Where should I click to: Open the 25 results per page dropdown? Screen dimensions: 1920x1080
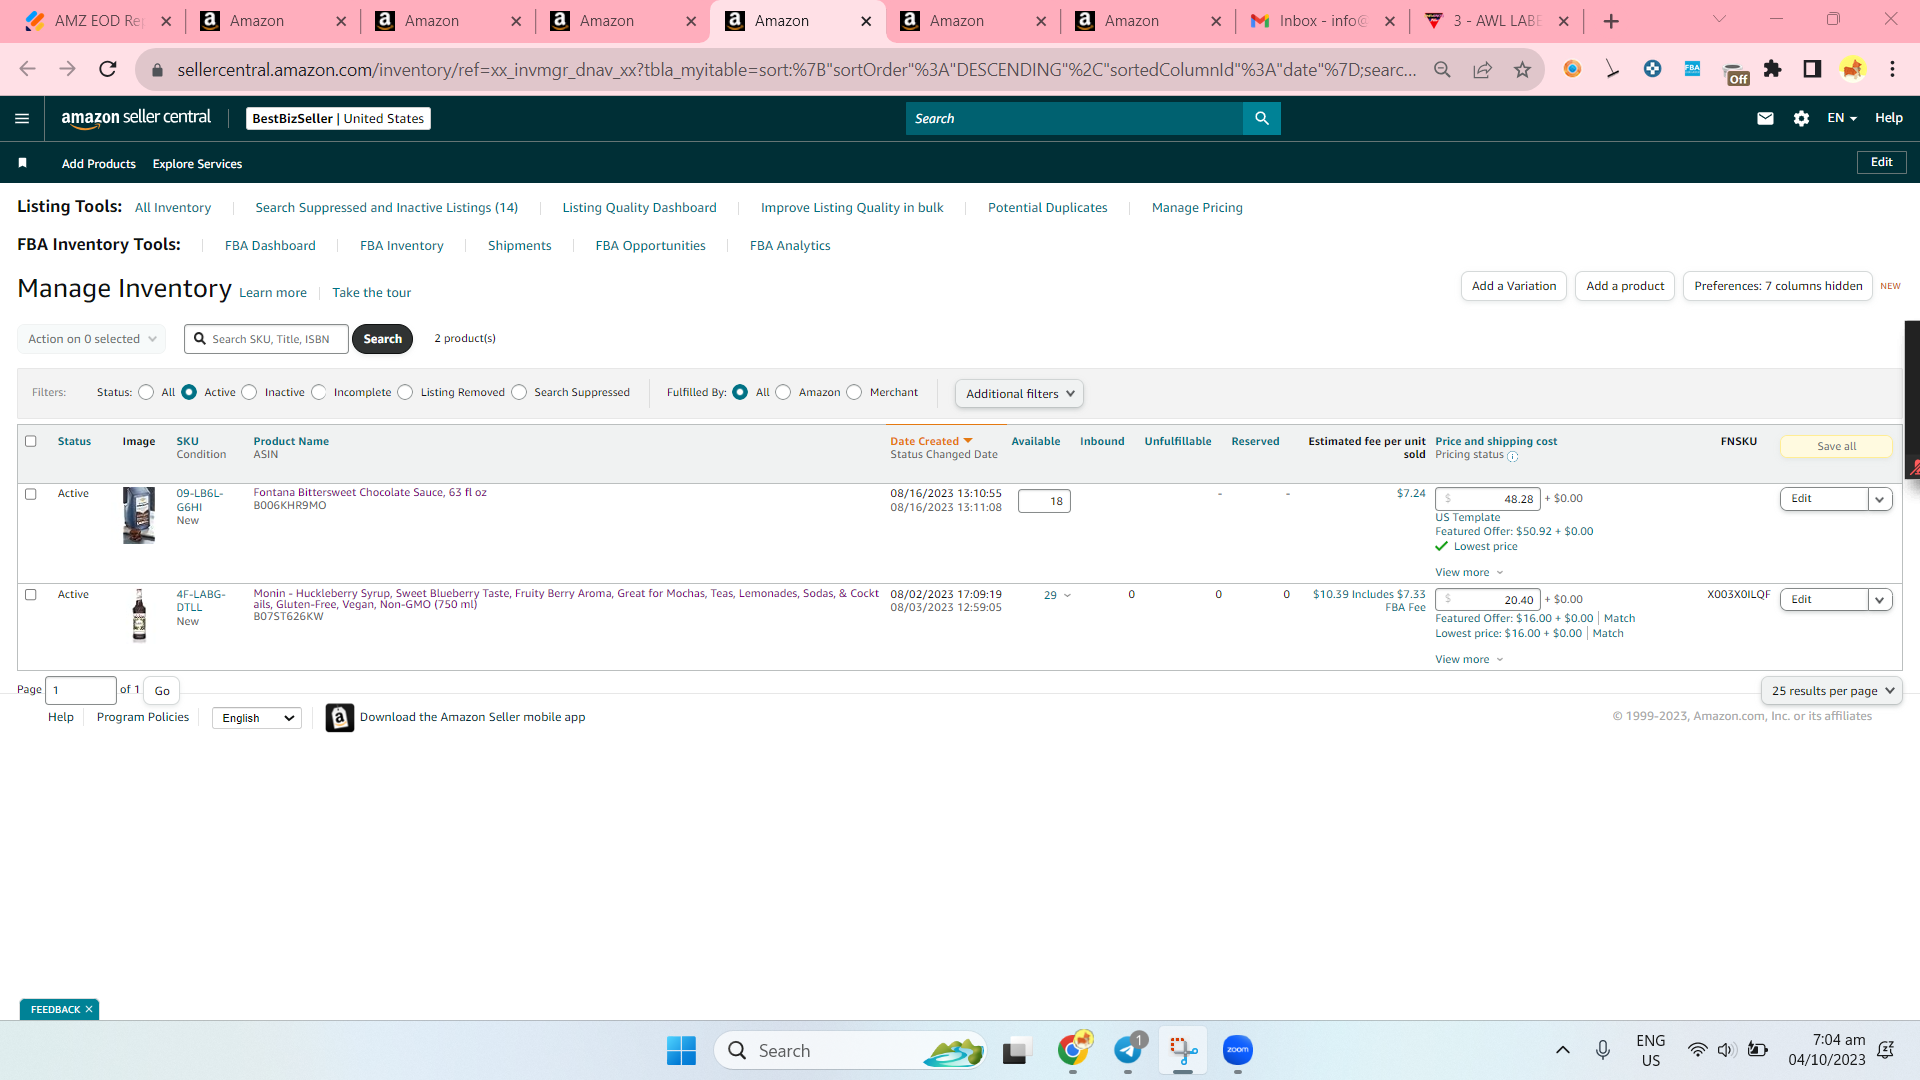(1831, 691)
